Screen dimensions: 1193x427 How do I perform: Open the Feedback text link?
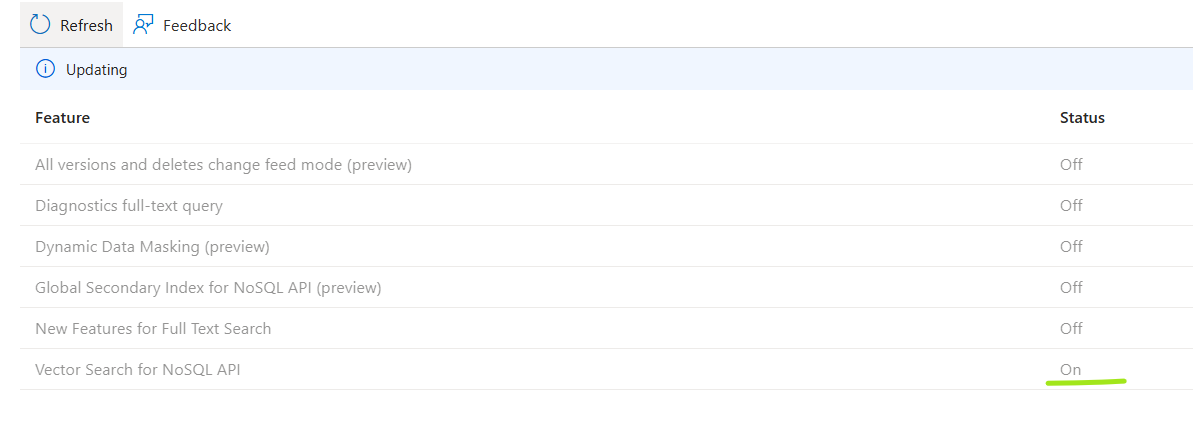pos(197,25)
